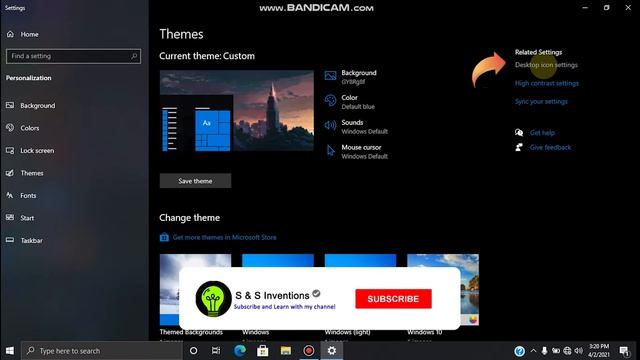
Task: Open network settings tray icon
Action: tap(567, 351)
